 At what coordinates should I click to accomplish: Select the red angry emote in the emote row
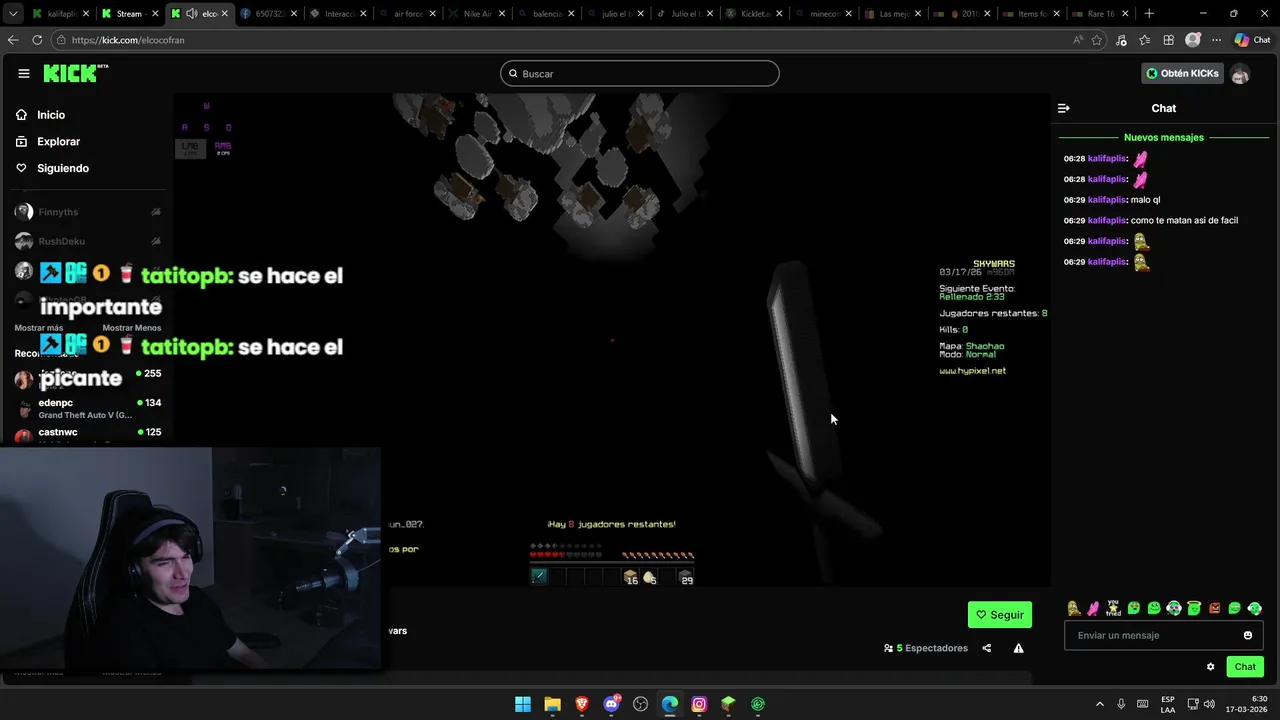coord(1215,608)
